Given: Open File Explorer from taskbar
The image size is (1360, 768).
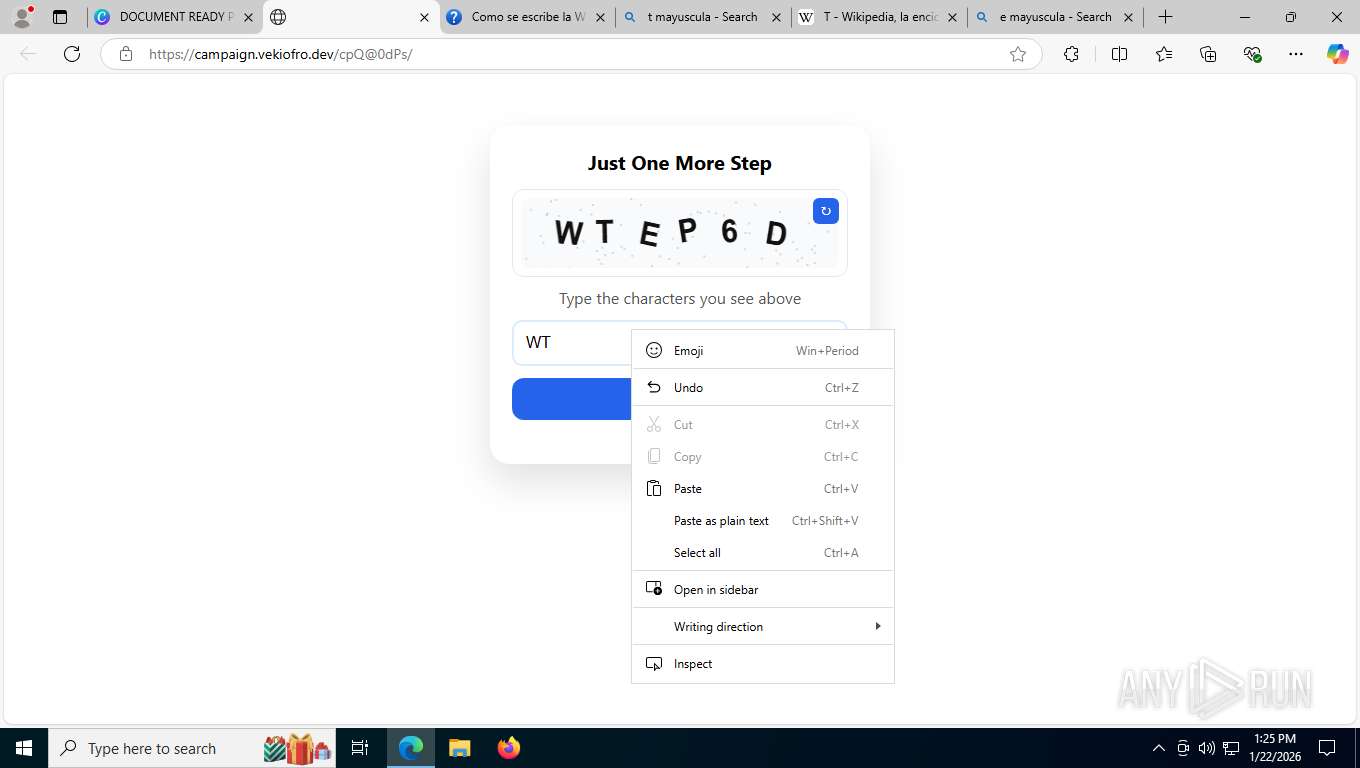Looking at the screenshot, I should coord(459,748).
